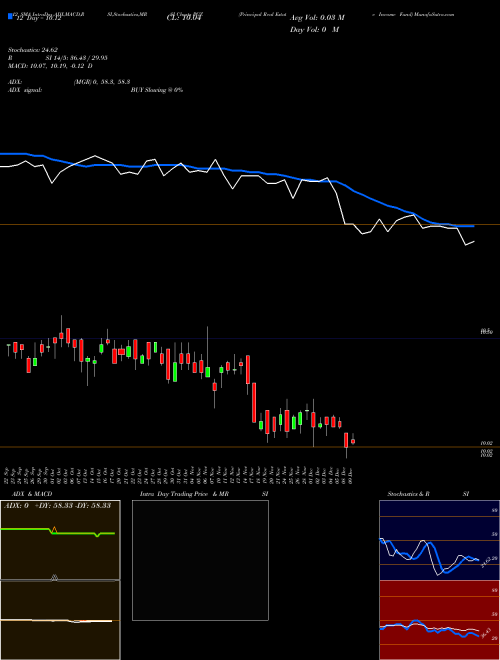Image resolution: width=500 pixels, height=660 pixels.
Task: Click the 'ADX signal:' label
Action: (25, 90)
